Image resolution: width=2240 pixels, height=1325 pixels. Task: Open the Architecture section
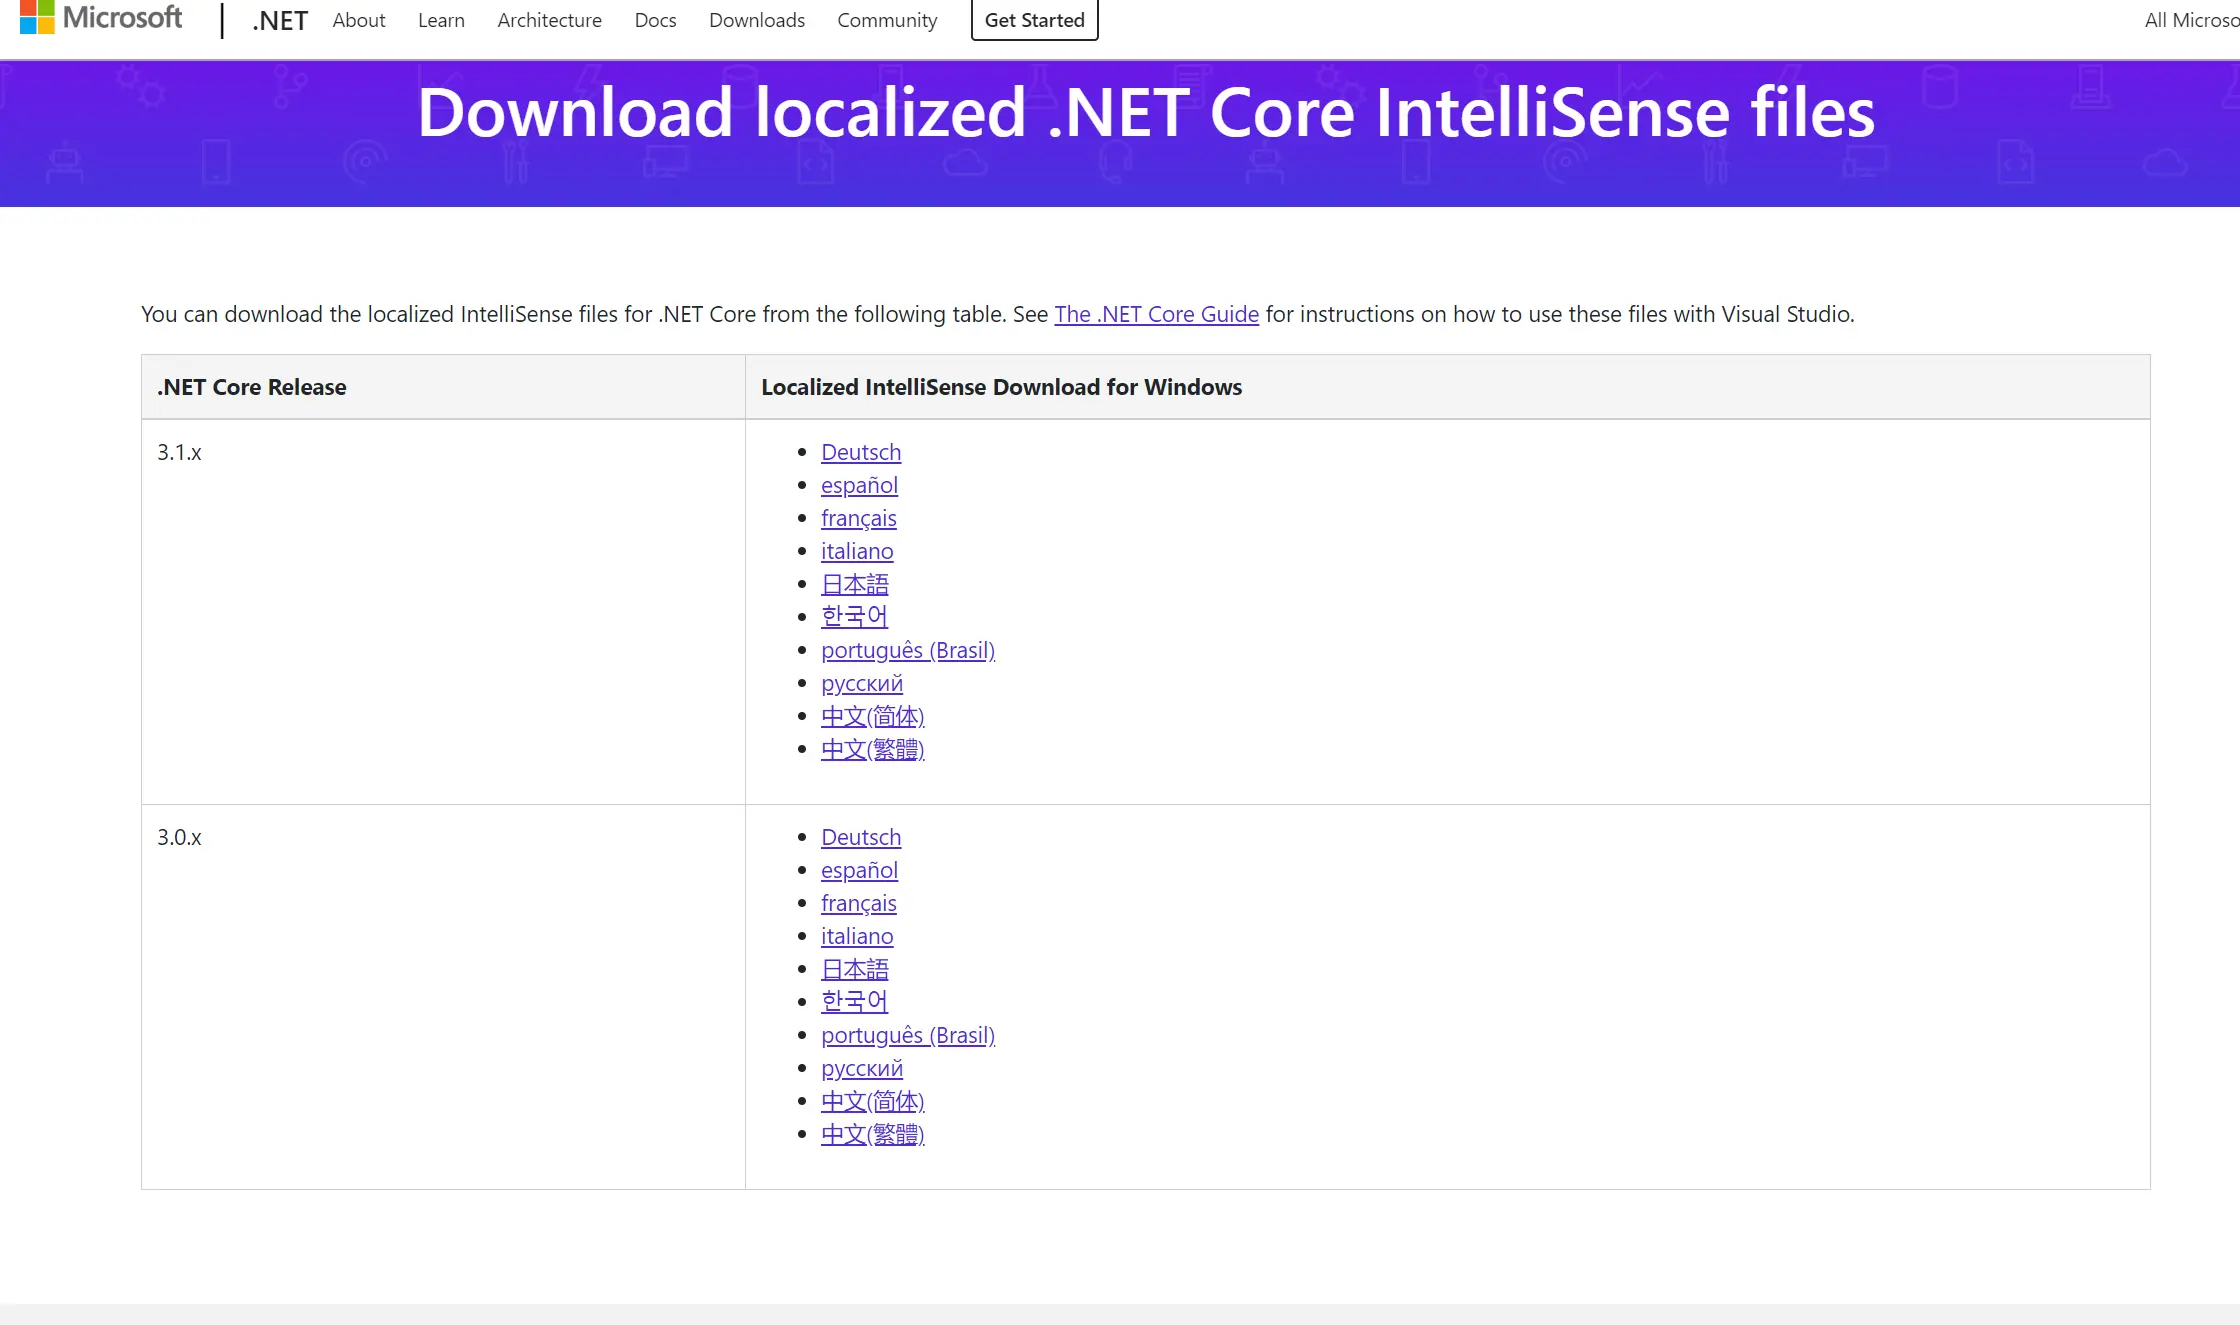coord(549,19)
